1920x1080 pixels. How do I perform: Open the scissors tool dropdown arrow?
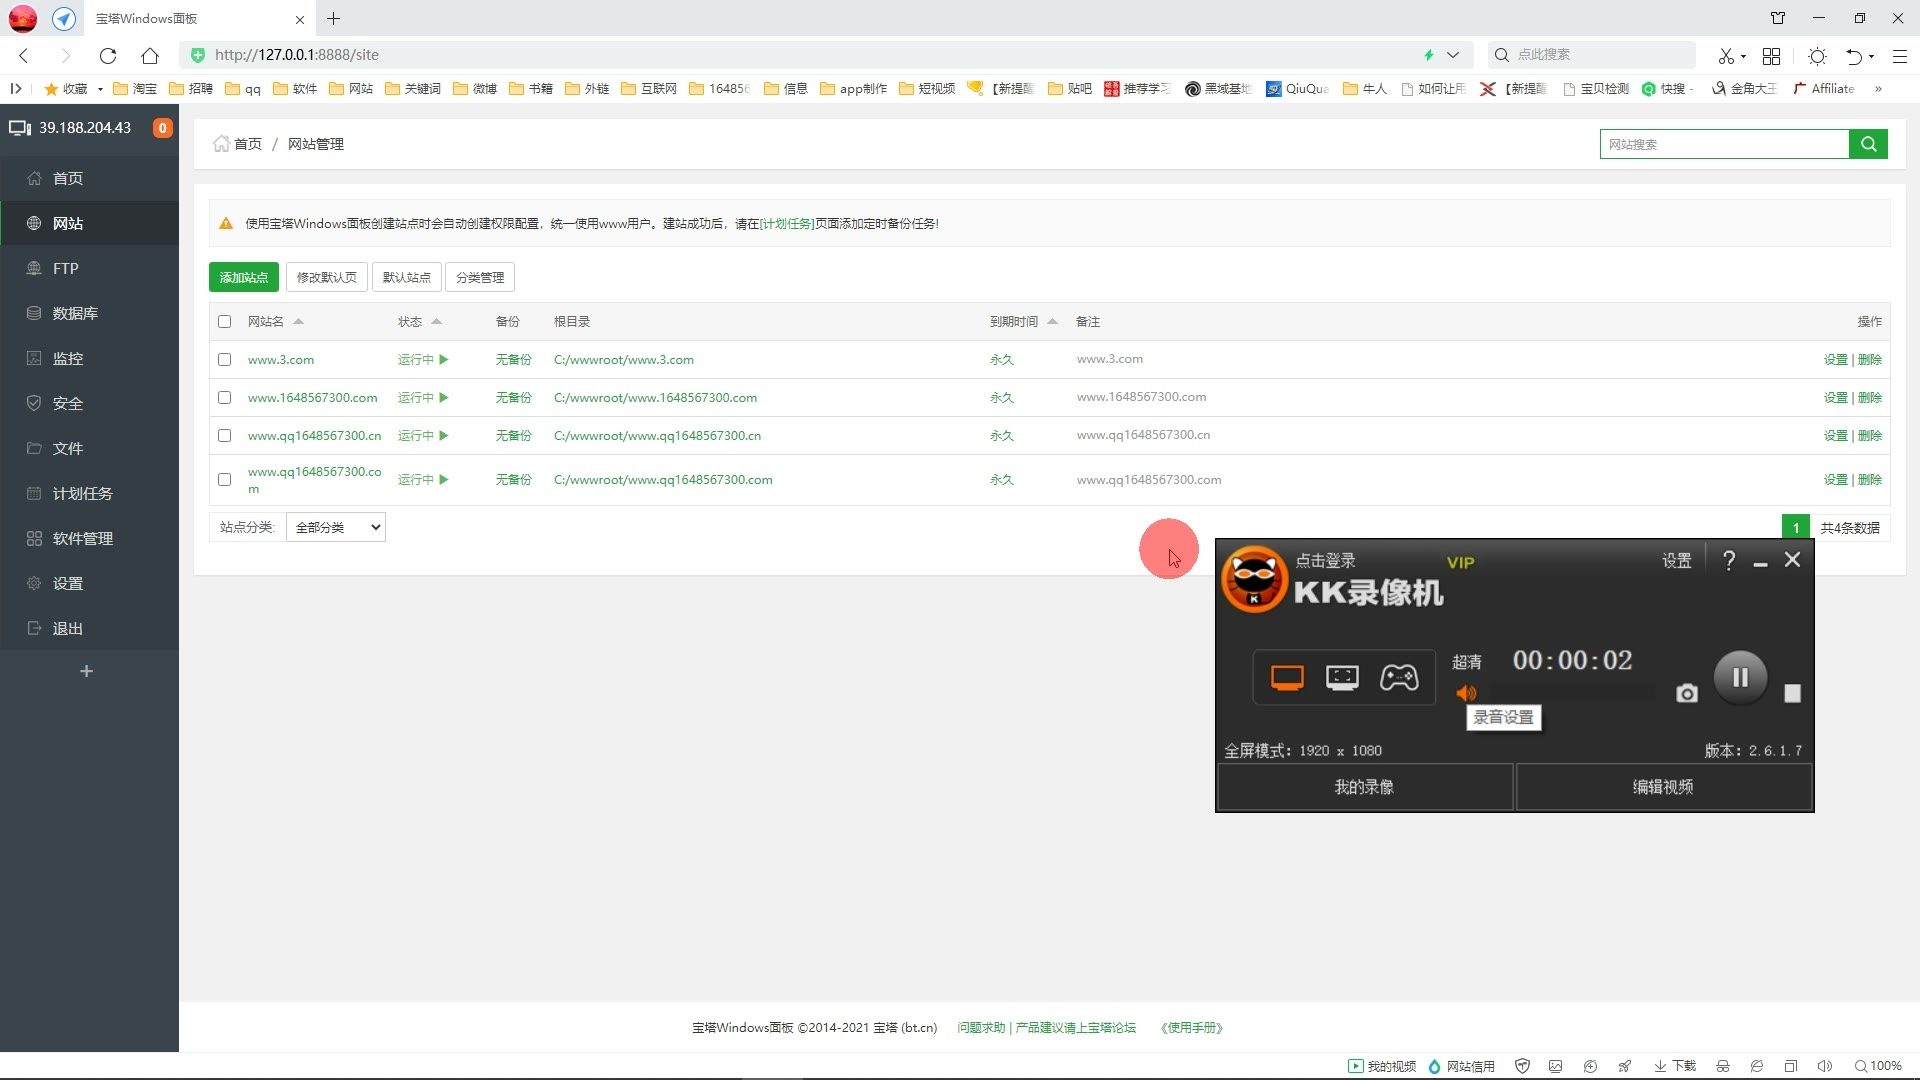coord(1743,56)
